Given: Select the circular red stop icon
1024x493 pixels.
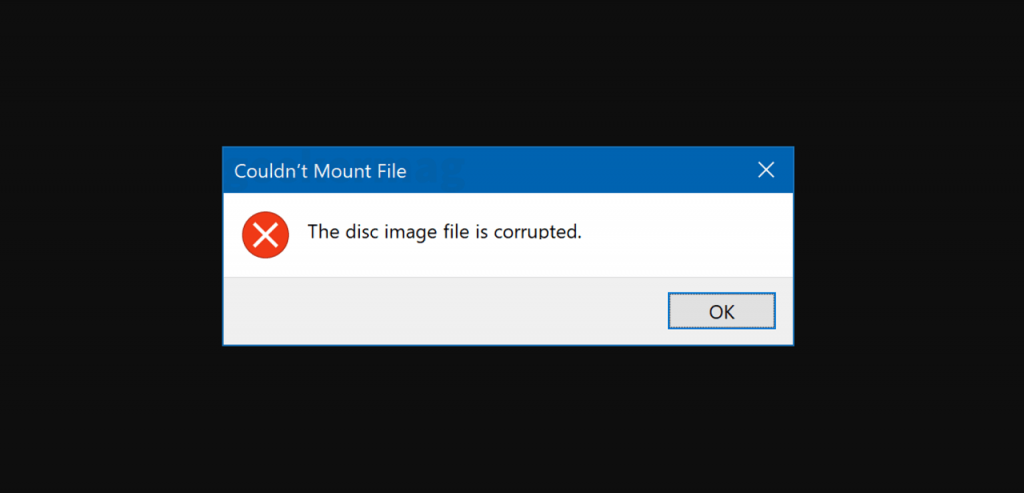Looking at the screenshot, I should click(265, 234).
